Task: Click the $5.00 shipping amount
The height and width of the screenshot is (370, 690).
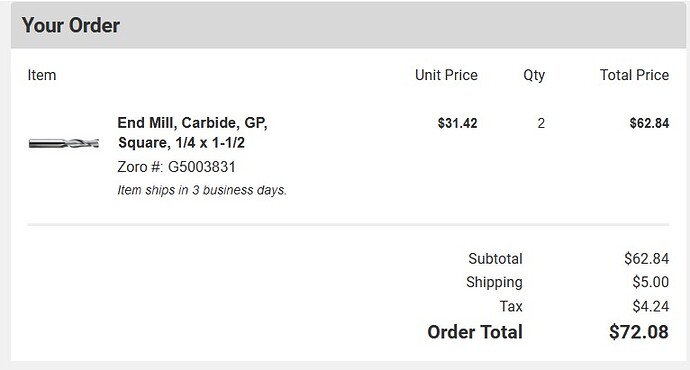Action: (x=651, y=282)
